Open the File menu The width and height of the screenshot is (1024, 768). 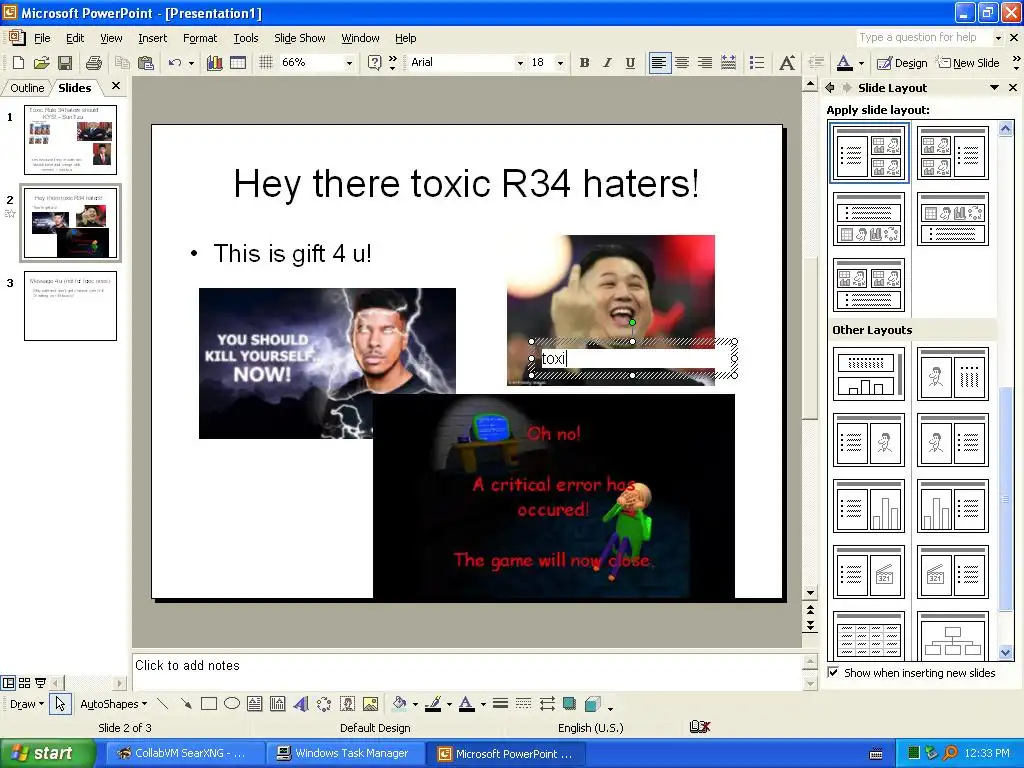click(x=42, y=38)
